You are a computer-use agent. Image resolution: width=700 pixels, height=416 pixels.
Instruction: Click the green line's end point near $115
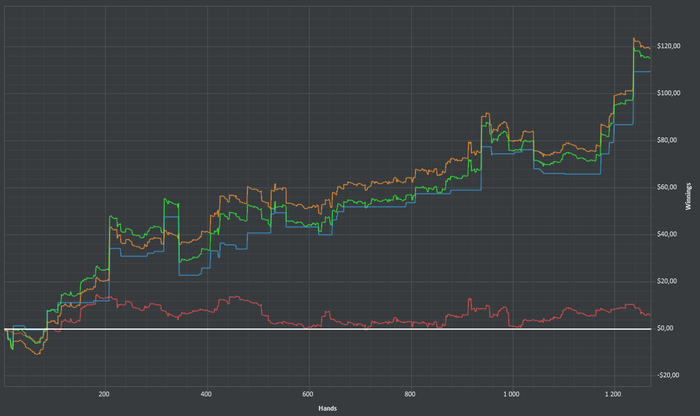(650, 58)
